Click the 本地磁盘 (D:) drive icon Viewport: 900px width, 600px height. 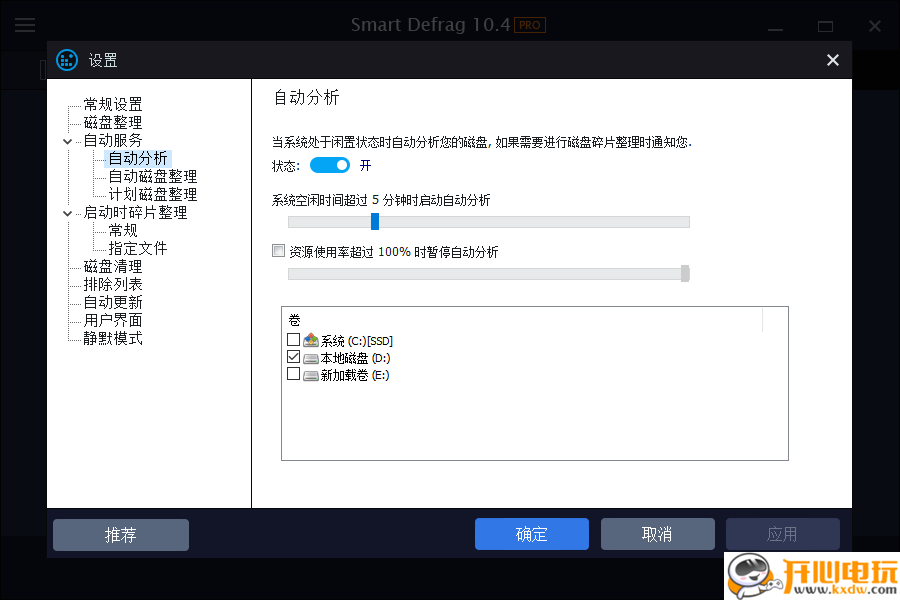click(x=310, y=357)
